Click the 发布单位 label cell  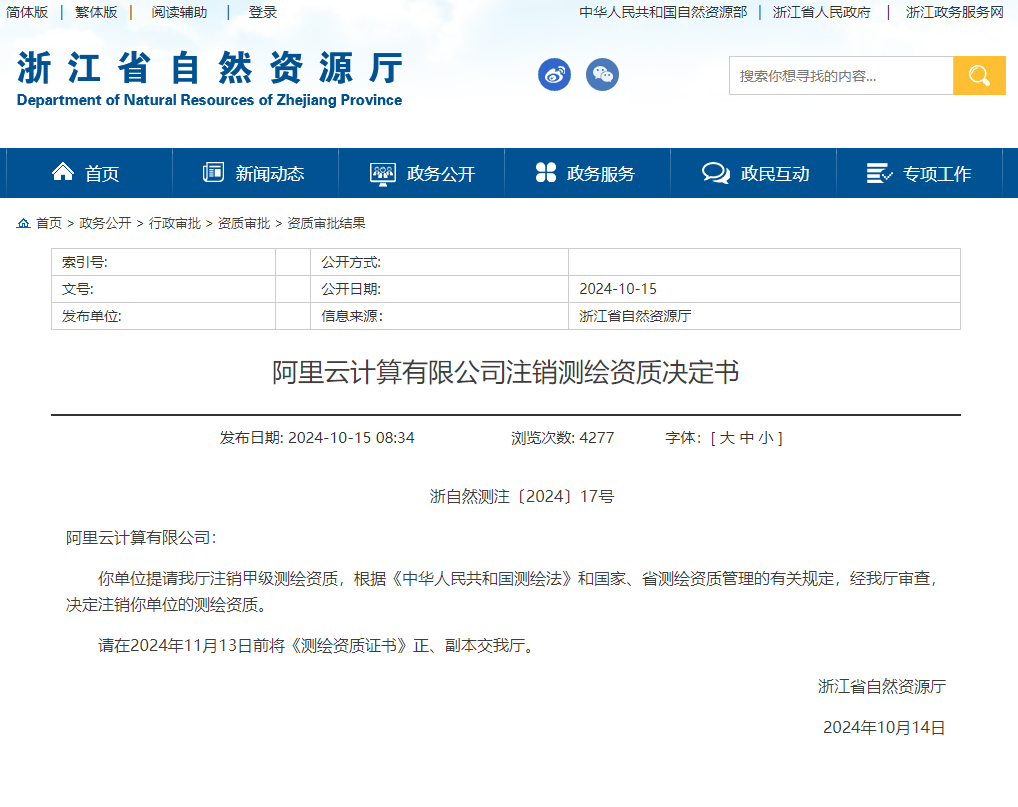point(164,316)
